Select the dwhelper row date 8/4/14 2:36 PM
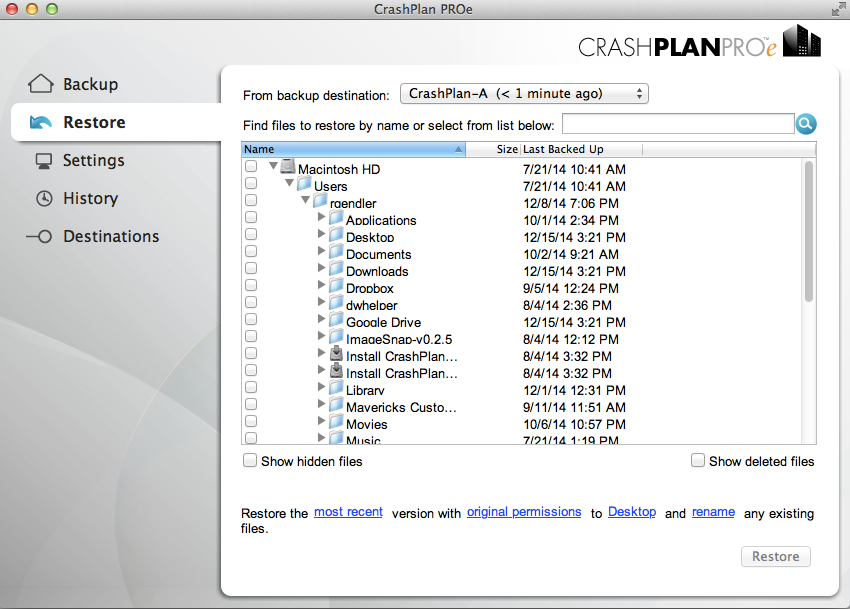 [x=567, y=305]
